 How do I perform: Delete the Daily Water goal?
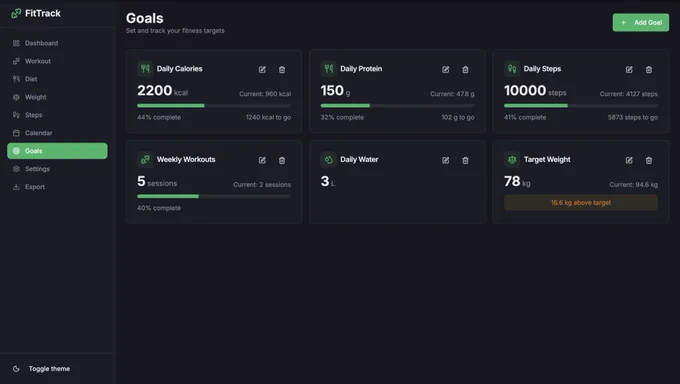pyautogui.click(x=465, y=160)
